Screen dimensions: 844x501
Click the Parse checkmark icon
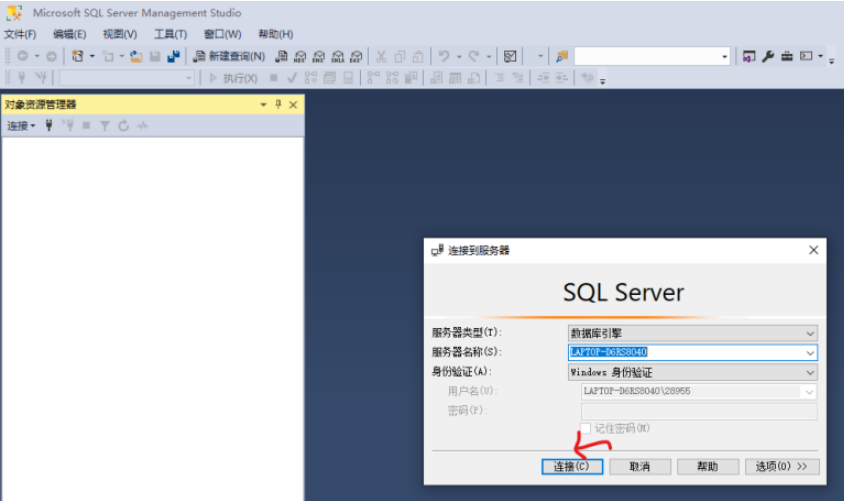click(292, 78)
